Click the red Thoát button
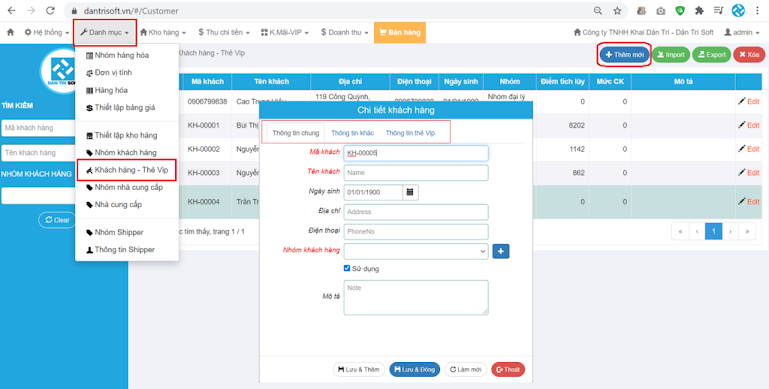769x389 pixels. (508, 369)
